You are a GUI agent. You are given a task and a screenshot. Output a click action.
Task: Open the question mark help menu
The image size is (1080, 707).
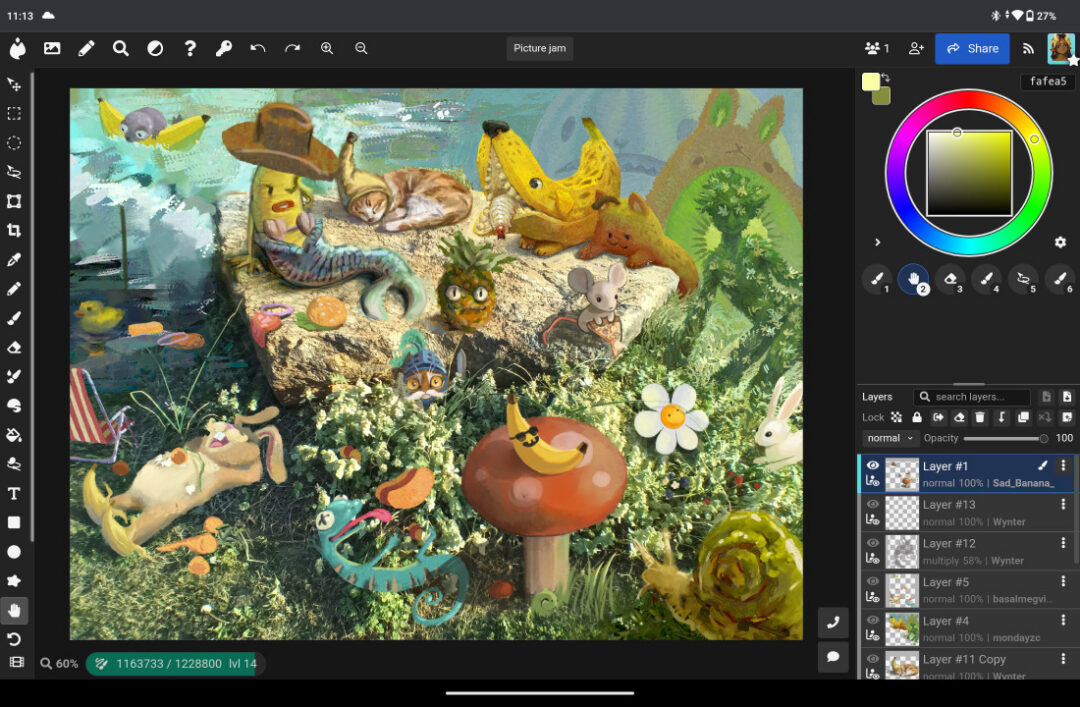coord(190,48)
